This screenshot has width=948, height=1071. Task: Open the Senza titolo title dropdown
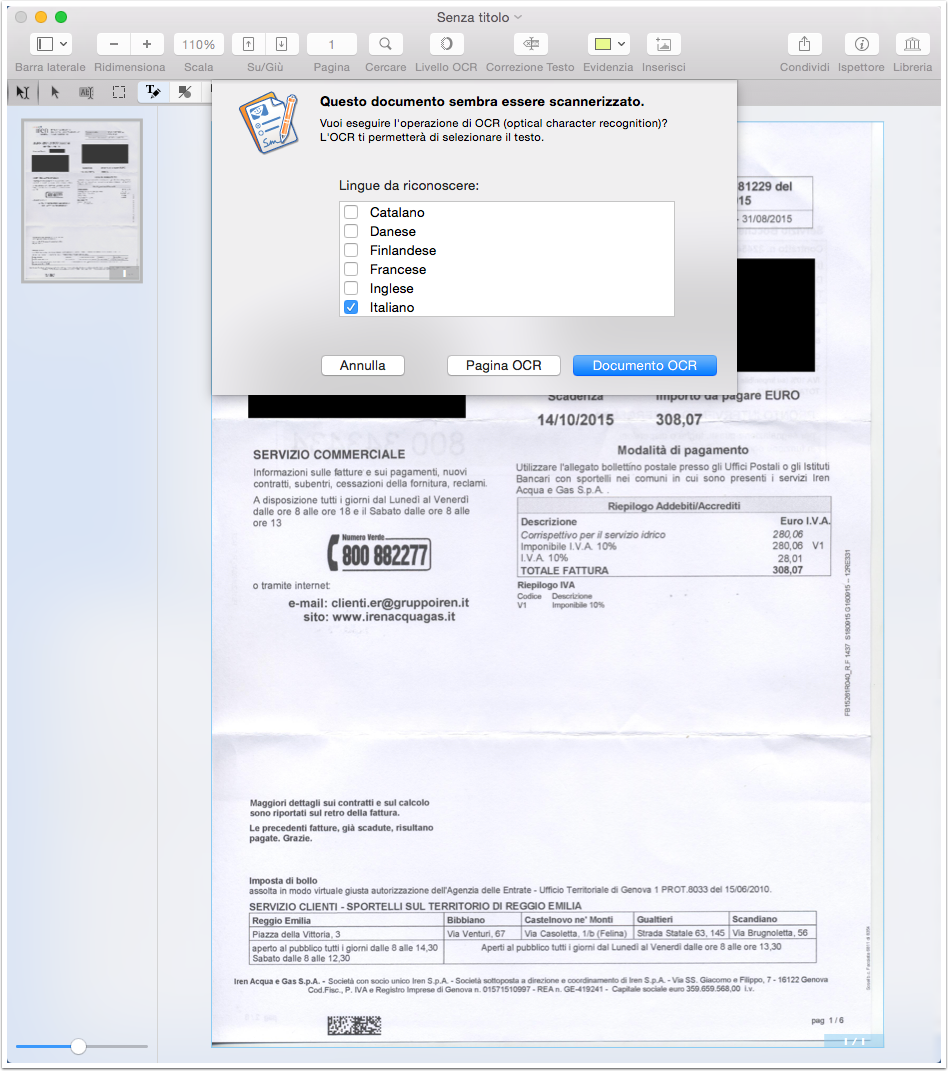click(x=518, y=17)
